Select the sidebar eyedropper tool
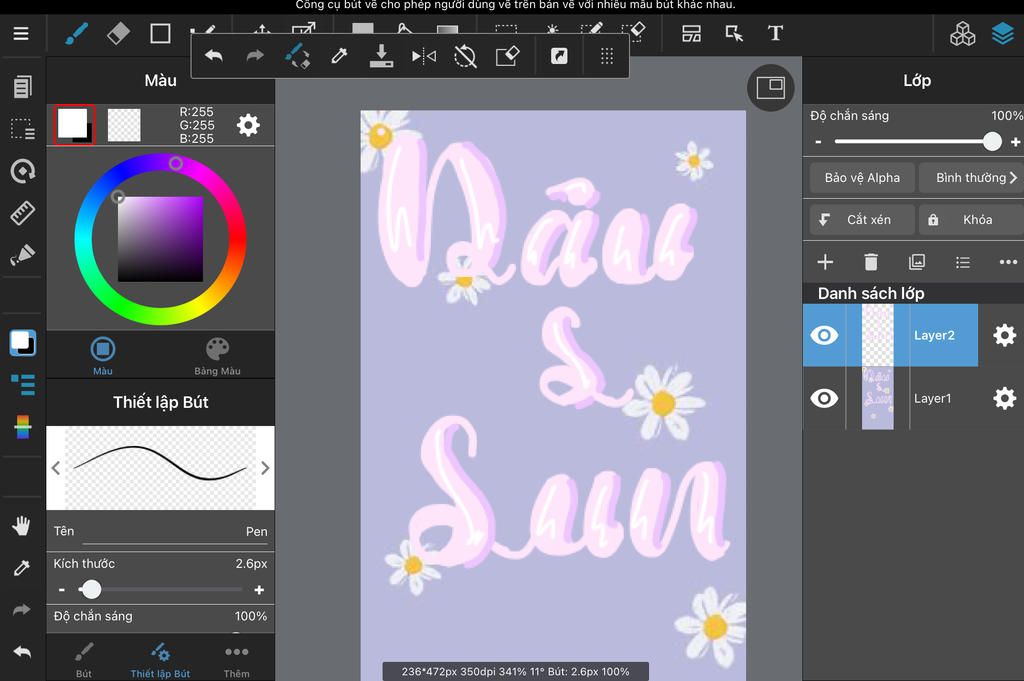 pyautogui.click(x=22, y=568)
